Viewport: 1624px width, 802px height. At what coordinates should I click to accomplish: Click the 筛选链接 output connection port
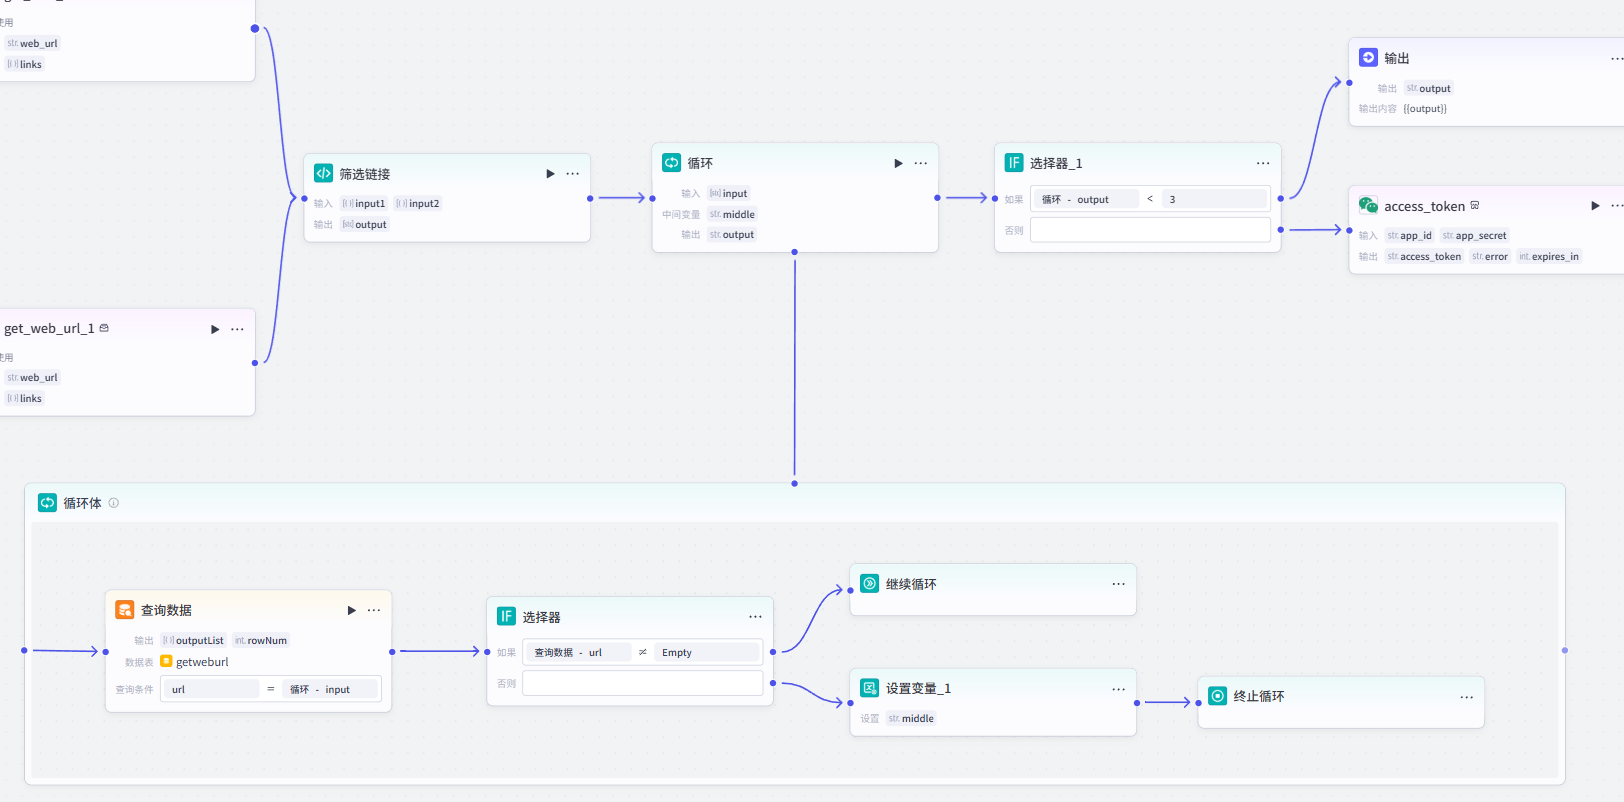590,198
